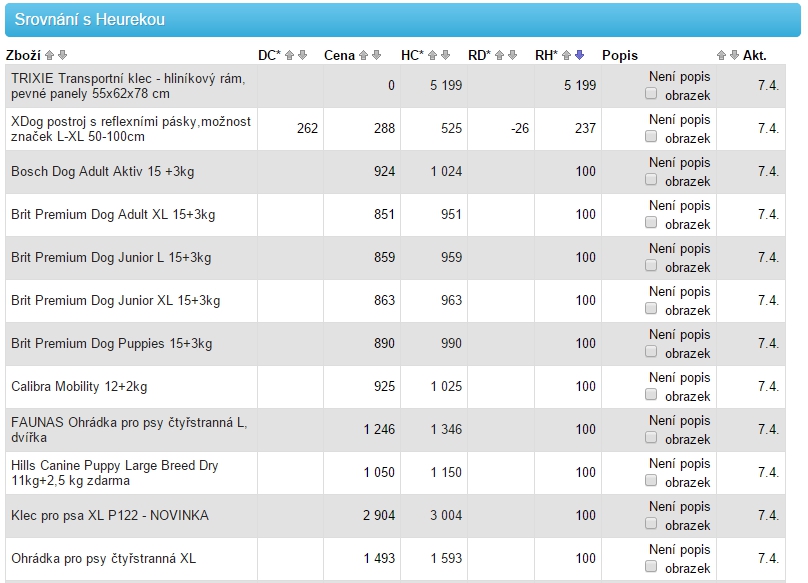Screen dimensions: 808x583
Task: Select obrazek checkbox for Brit Premium Junior XL
Action: [652, 309]
